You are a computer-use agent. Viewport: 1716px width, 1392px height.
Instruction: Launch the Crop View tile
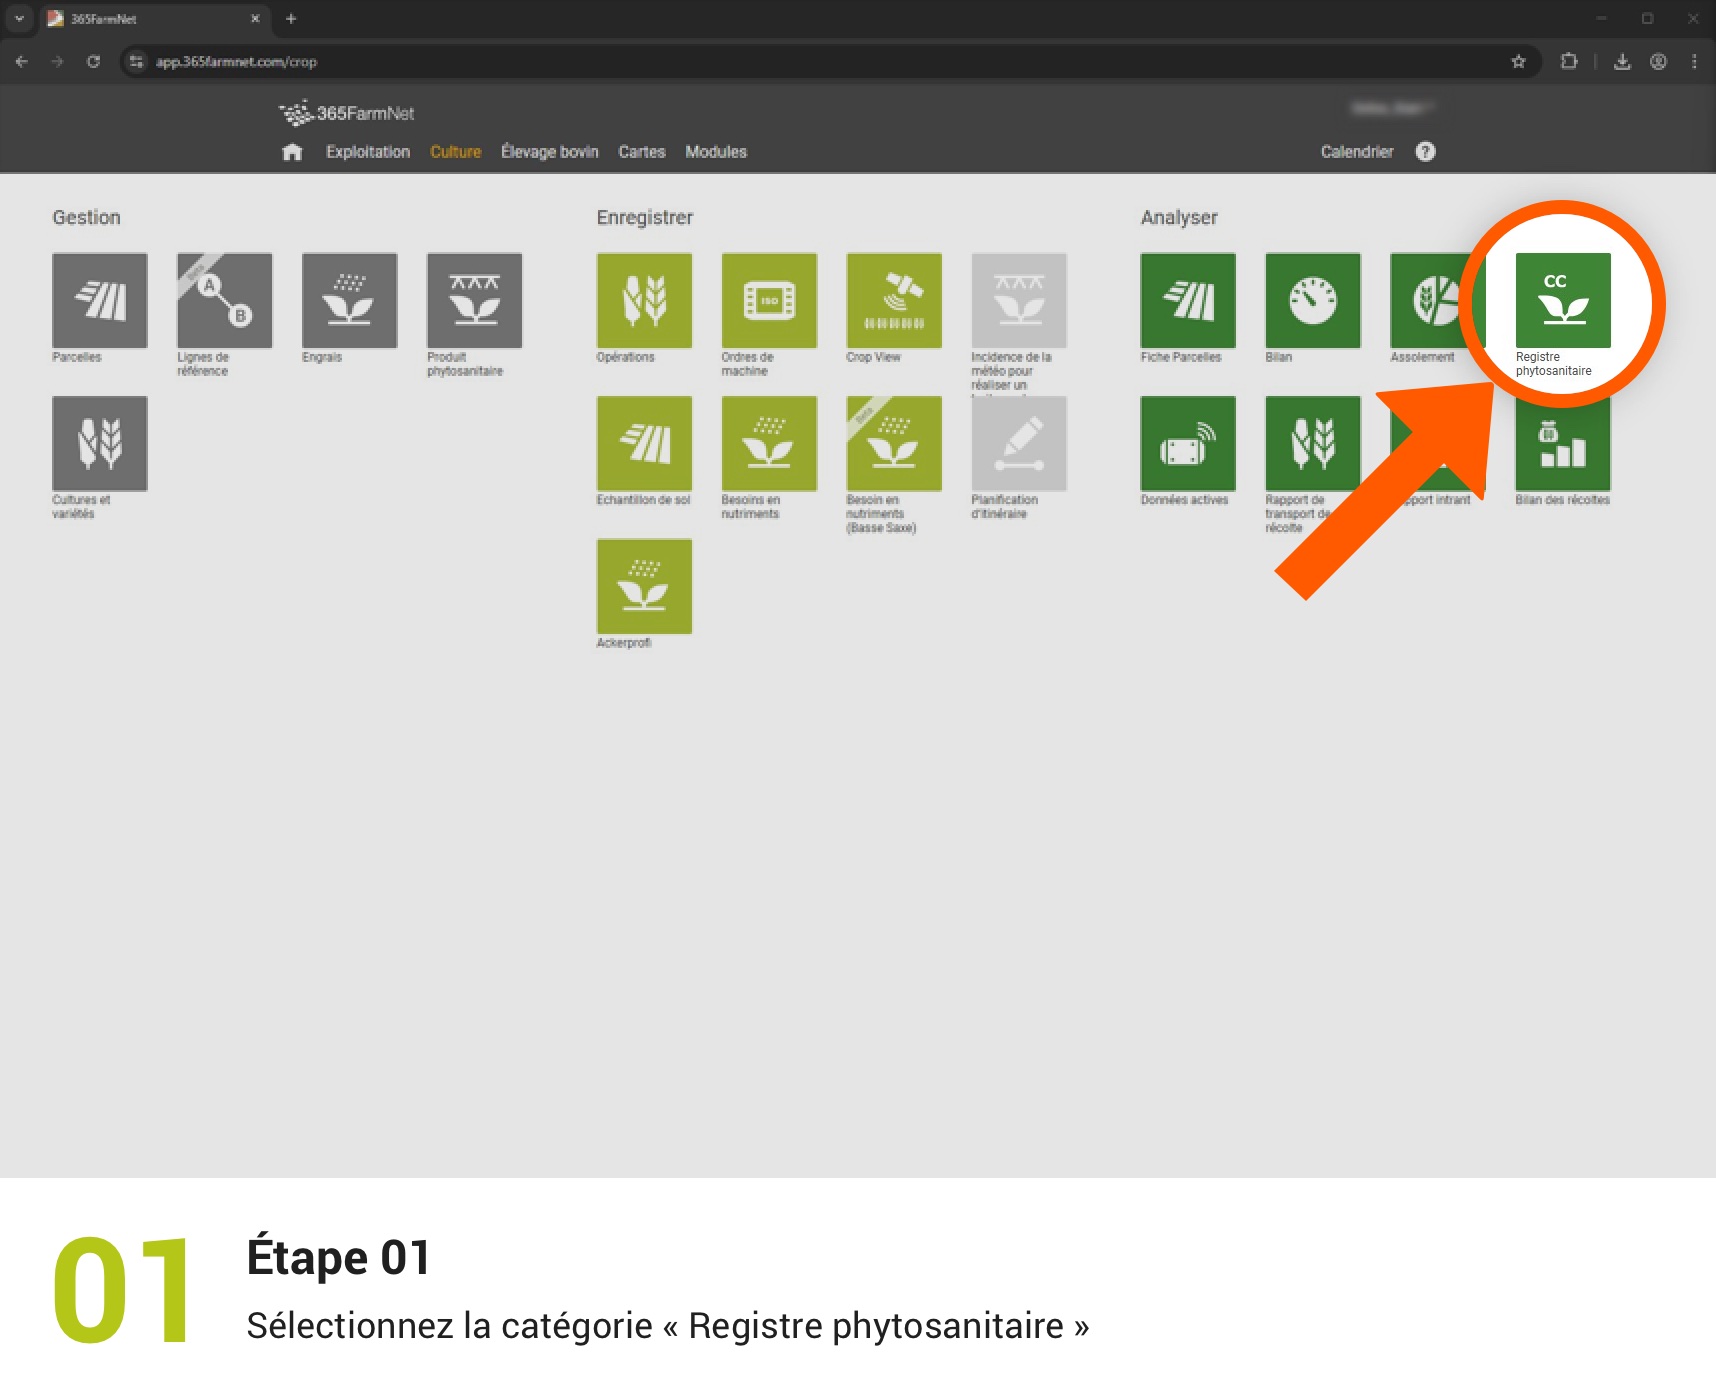893,300
